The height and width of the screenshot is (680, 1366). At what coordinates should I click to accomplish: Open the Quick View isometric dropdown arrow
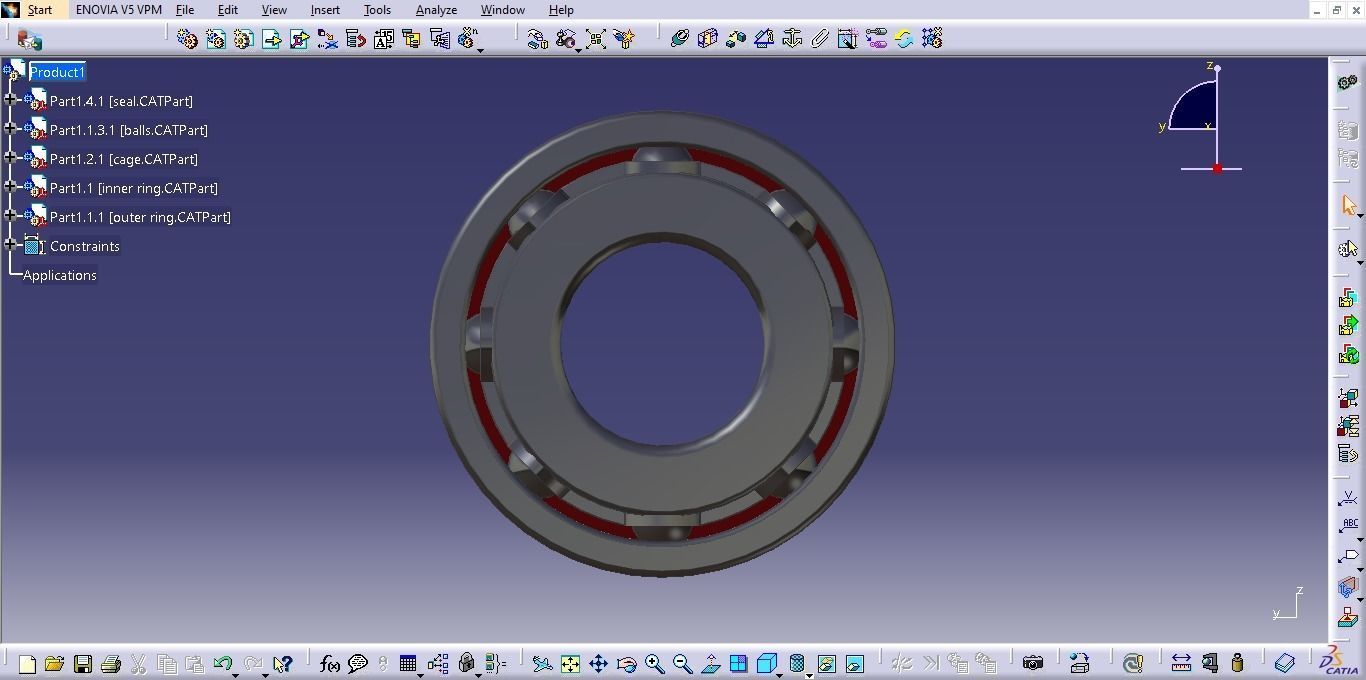coord(779,675)
